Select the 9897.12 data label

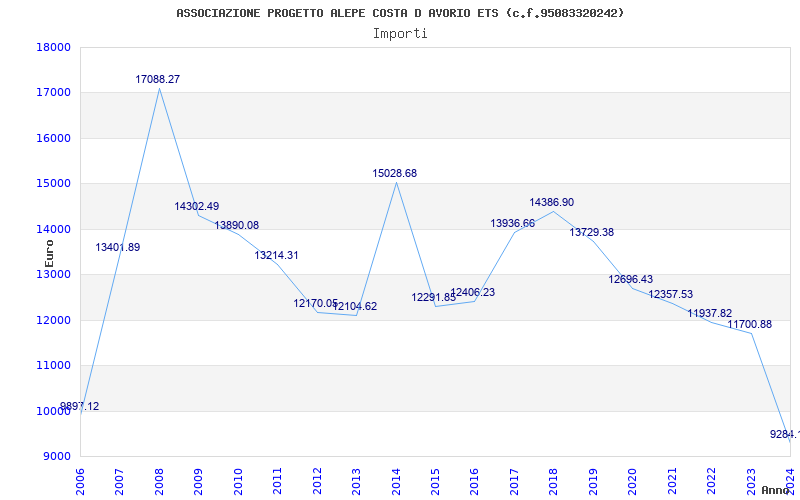click(x=80, y=407)
